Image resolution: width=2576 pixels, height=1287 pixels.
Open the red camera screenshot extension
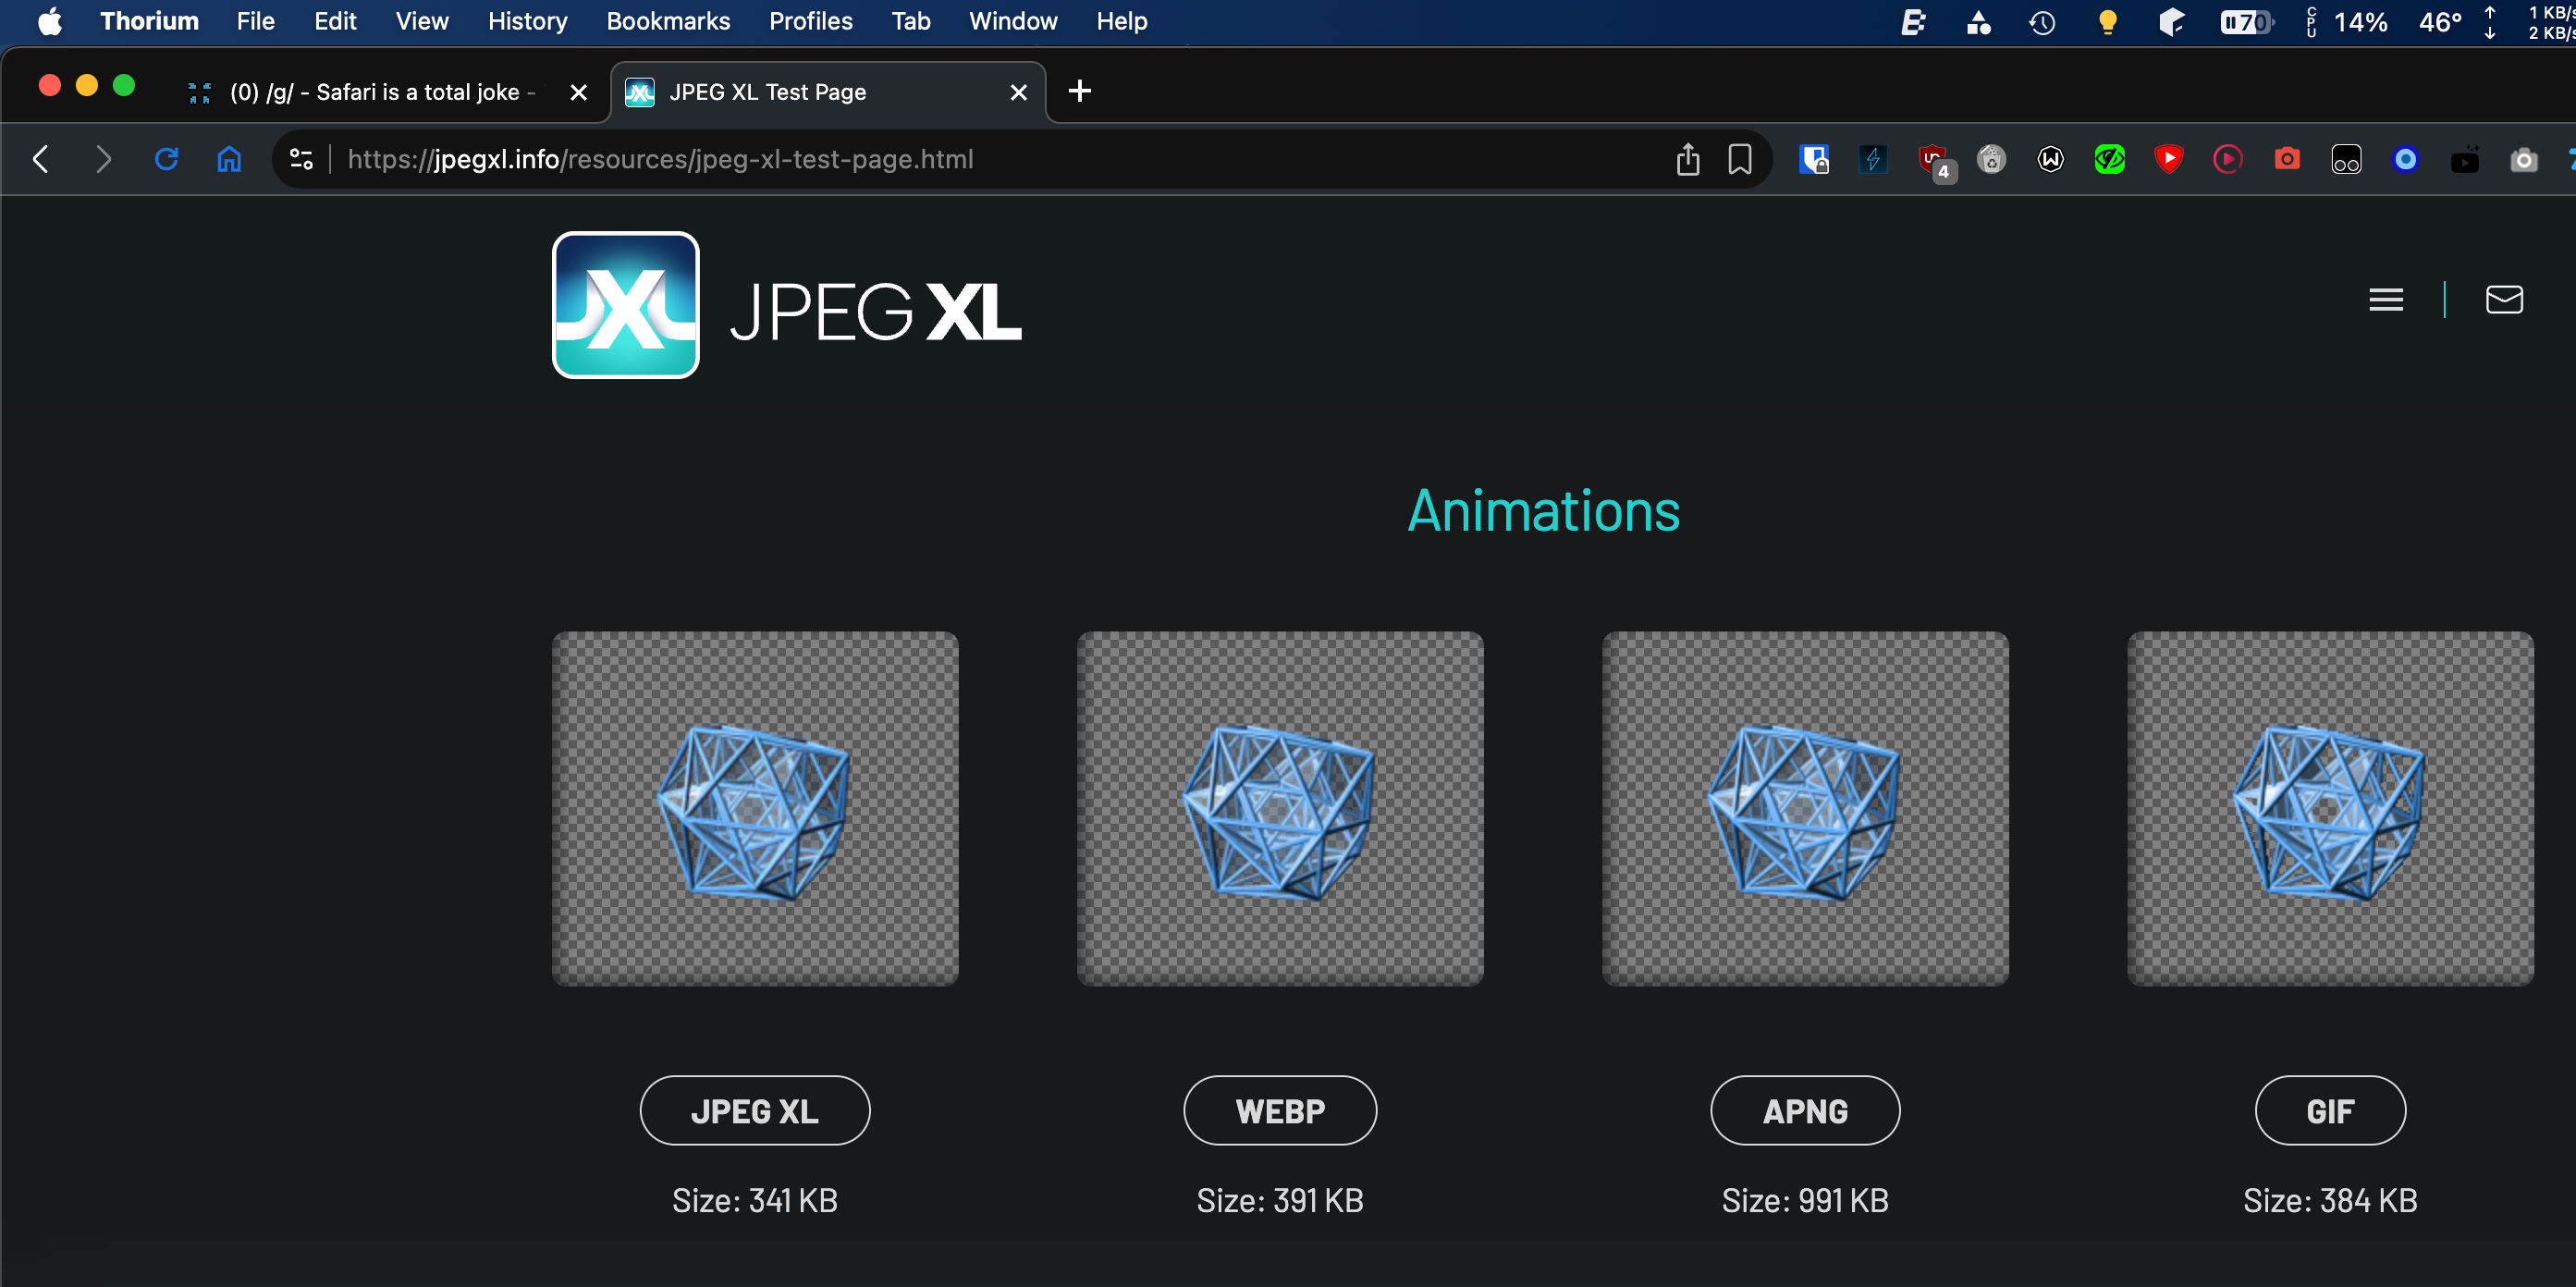(2287, 159)
